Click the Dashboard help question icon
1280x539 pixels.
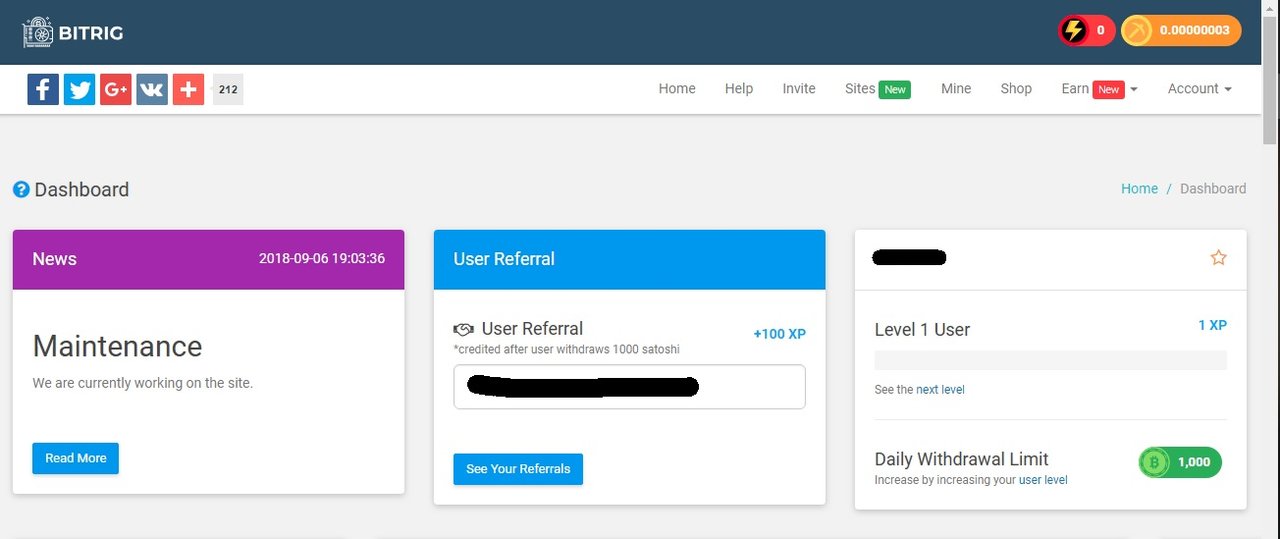[21, 189]
